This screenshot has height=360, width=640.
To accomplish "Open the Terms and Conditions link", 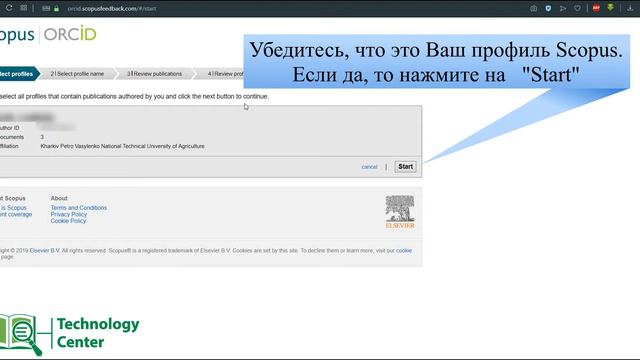I will click(79, 208).
